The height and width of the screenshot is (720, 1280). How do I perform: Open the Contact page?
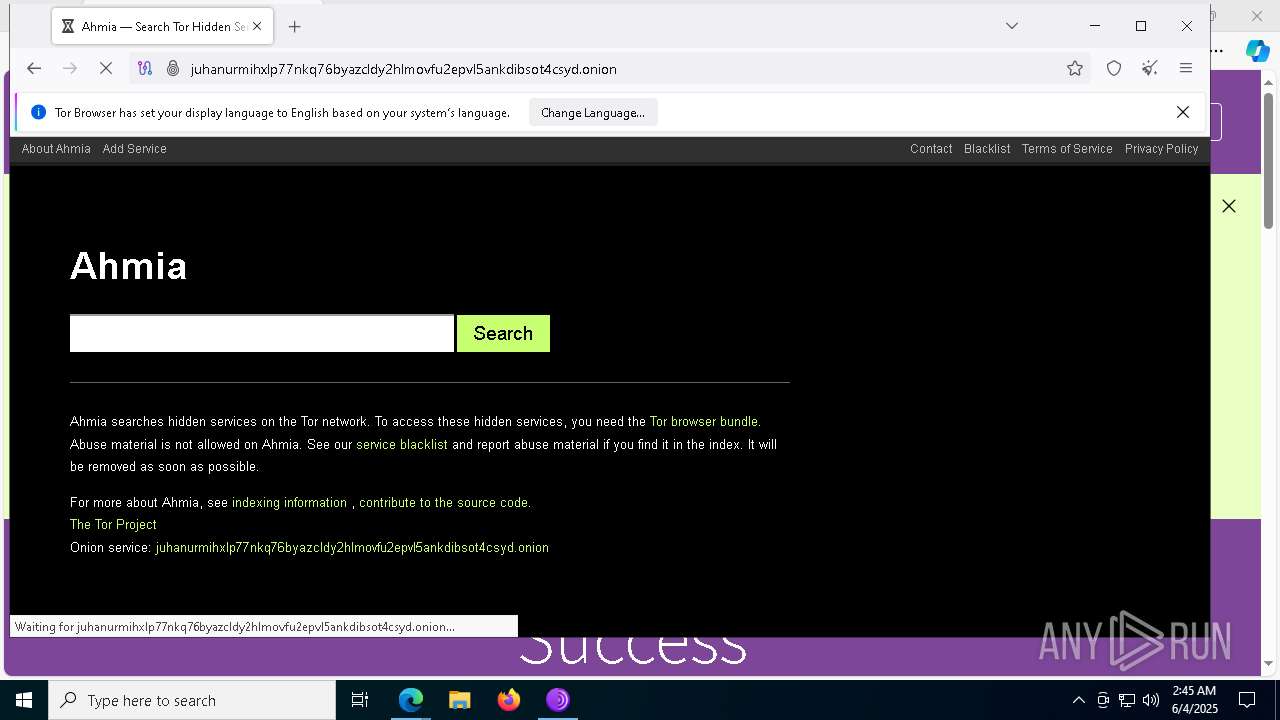click(x=931, y=149)
